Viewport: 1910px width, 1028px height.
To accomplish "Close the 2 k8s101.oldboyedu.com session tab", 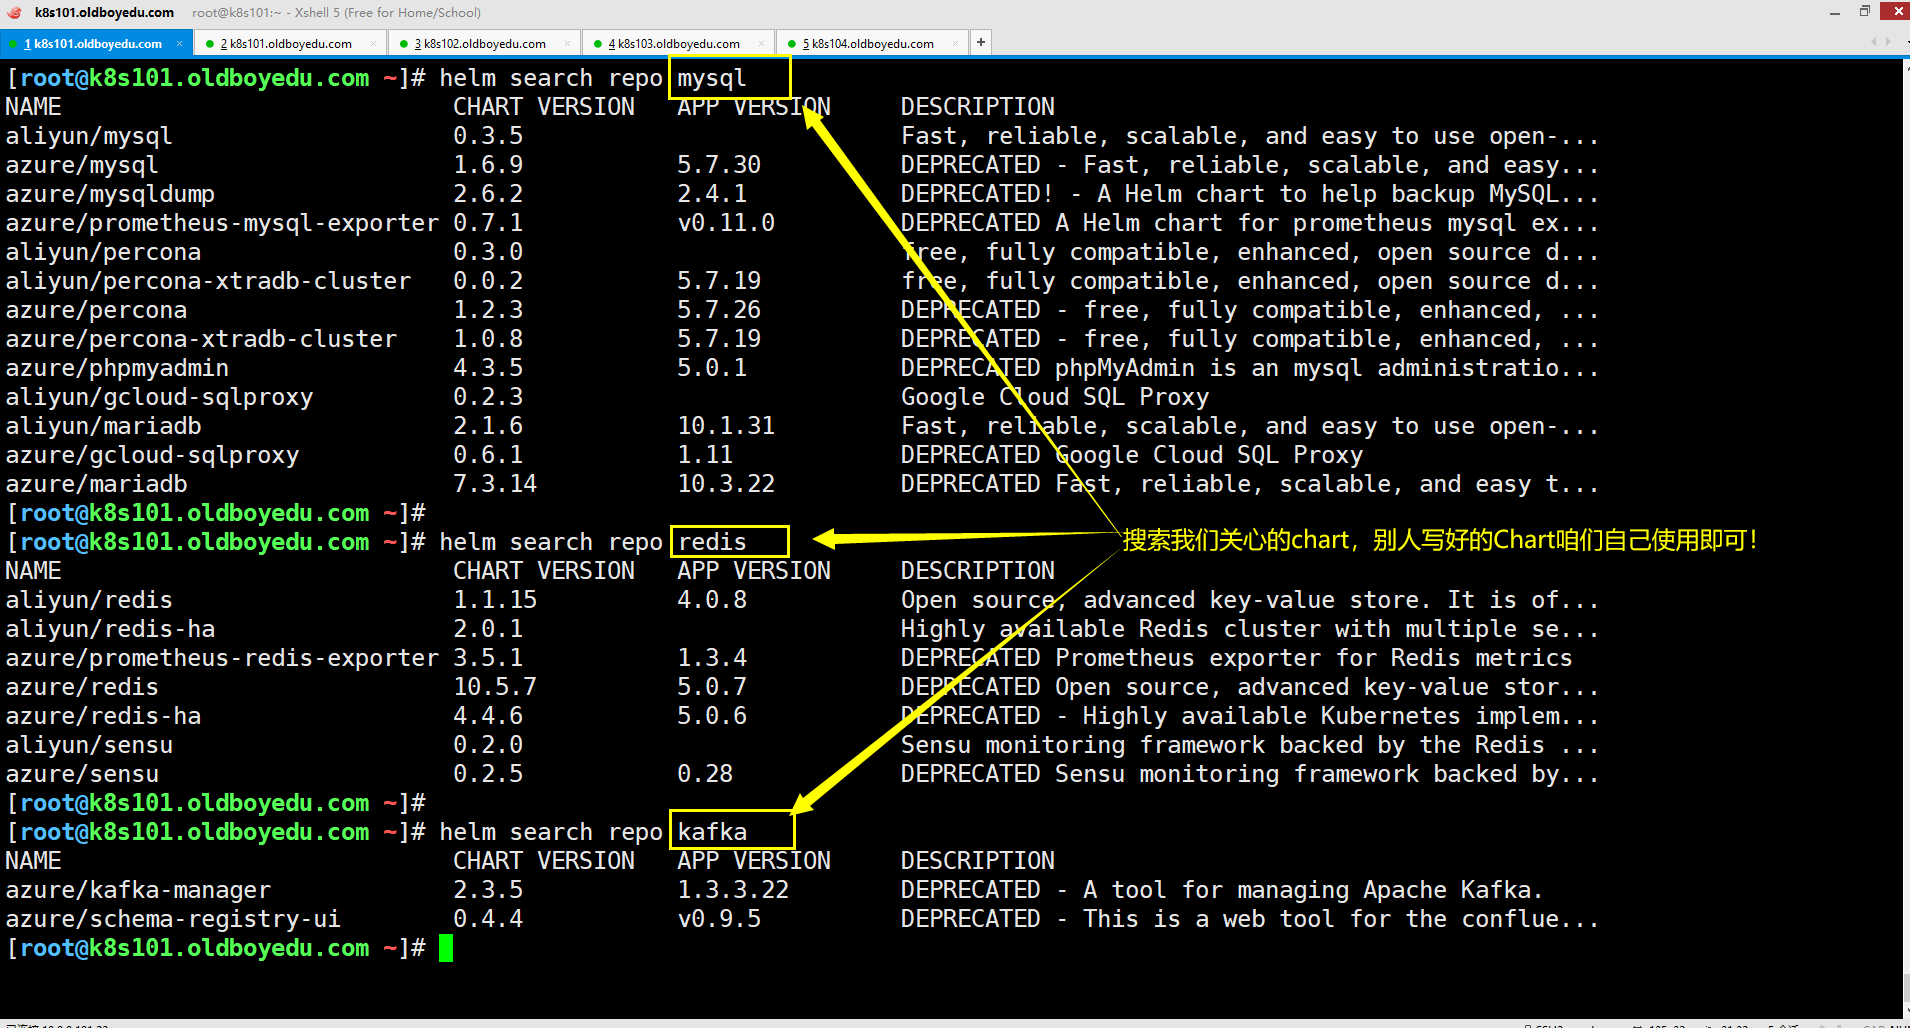I will click(373, 43).
